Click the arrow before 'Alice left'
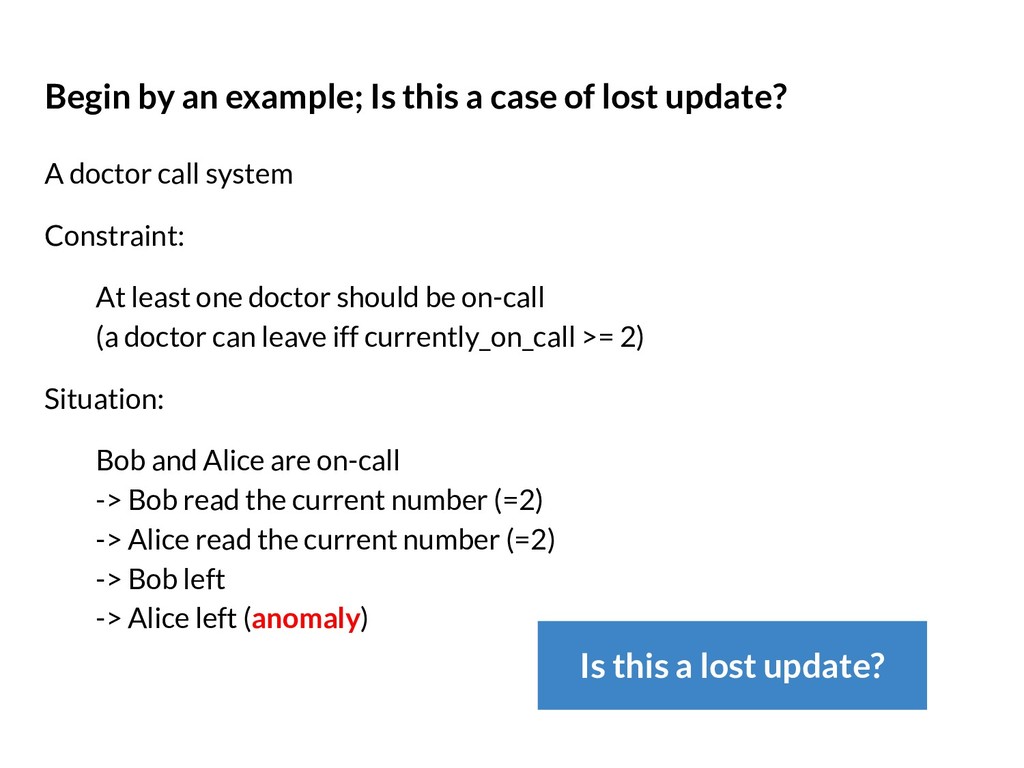 [108, 619]
